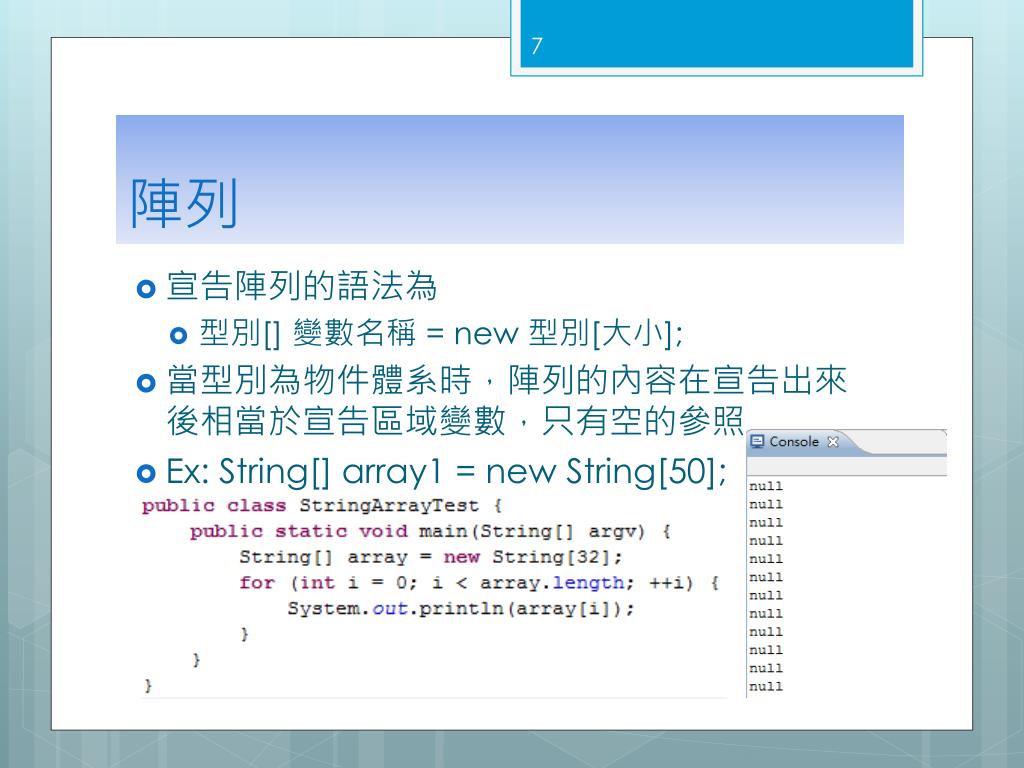
Task: Click the for loop code line
Action: [479, 583]
